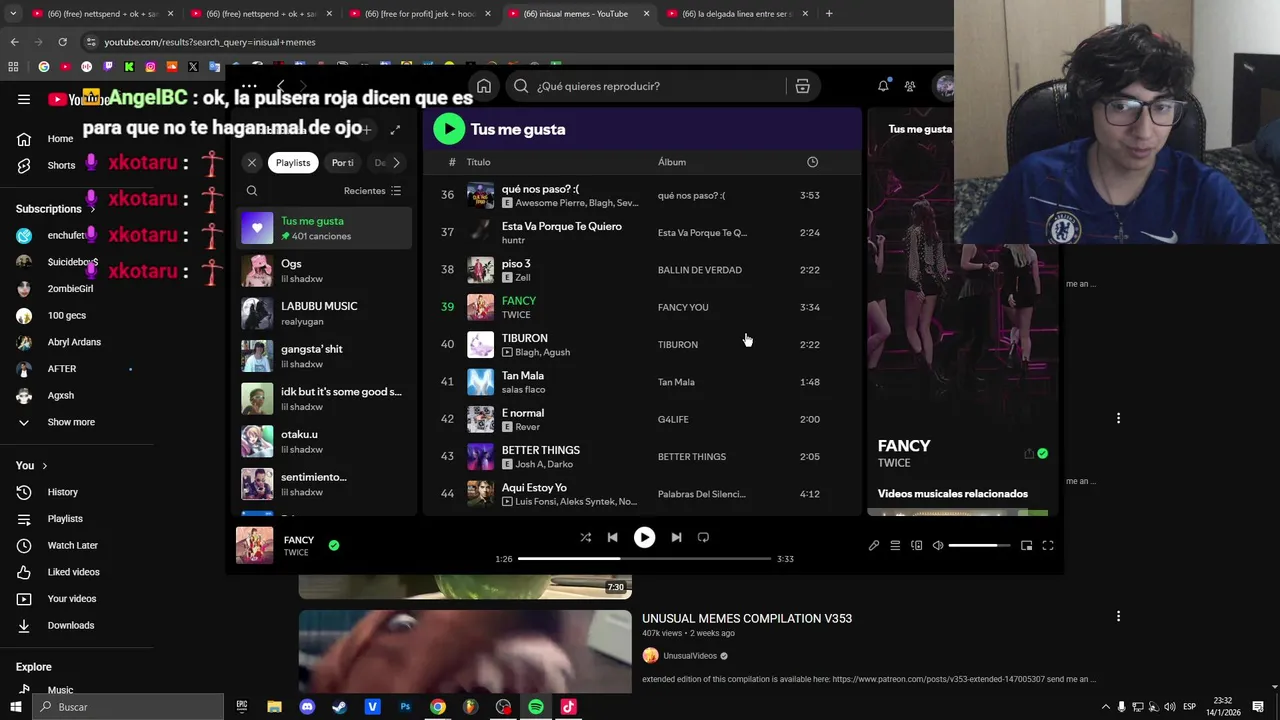The image size is (1280, 720).
Task: Select the Playlists filter chip
Action: point(293,162)
